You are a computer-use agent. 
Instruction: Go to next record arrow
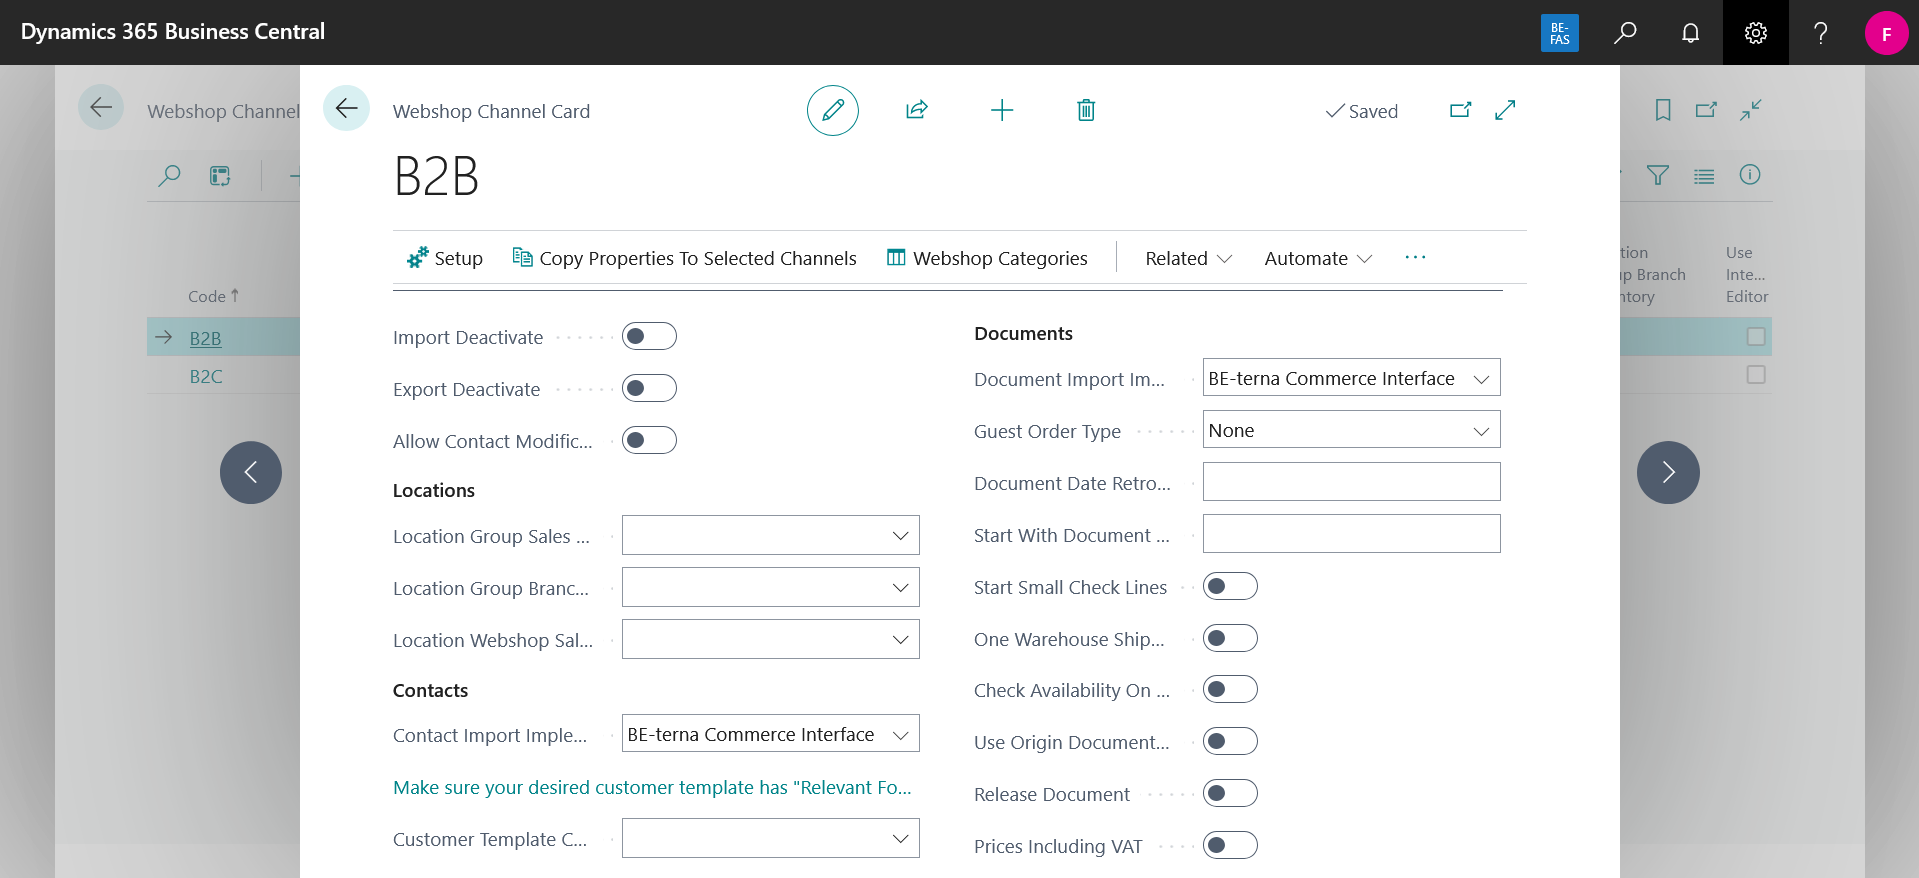[1668, 472]
